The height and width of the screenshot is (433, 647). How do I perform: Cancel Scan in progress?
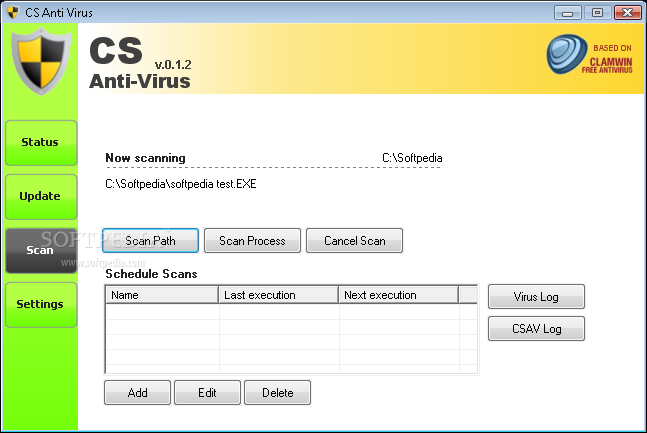click(x=354, y=241)
